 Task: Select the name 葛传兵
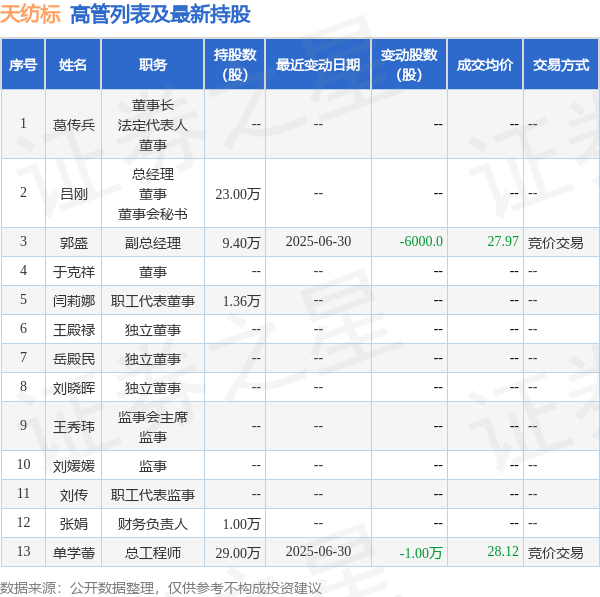click(73, 125)
